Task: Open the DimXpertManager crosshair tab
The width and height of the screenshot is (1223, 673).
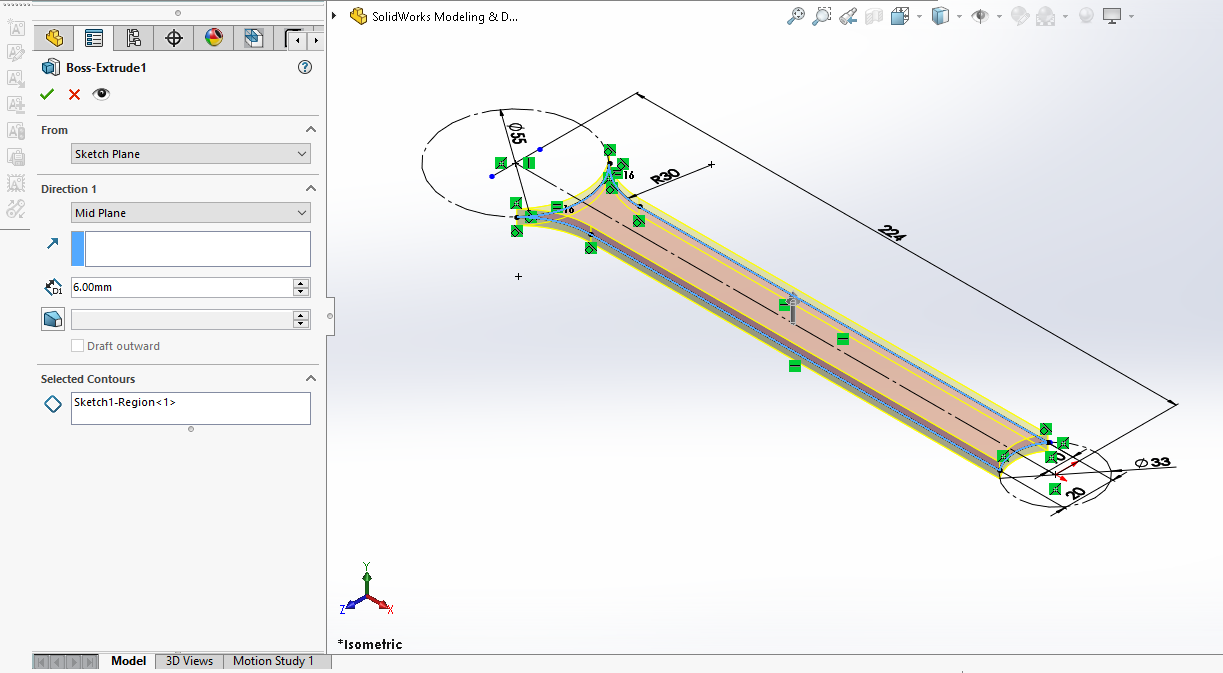Action: (174, 39)
